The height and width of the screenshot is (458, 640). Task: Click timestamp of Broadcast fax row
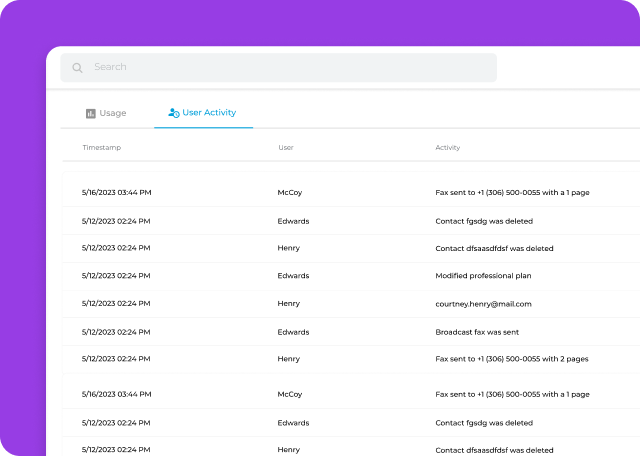click(116, 332)
